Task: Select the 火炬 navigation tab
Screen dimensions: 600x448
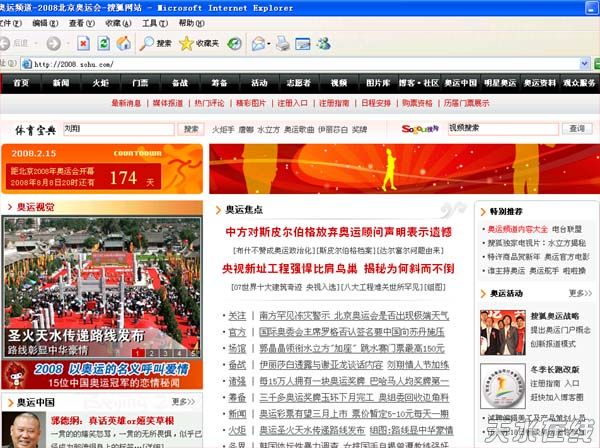Action: (101, 83)
